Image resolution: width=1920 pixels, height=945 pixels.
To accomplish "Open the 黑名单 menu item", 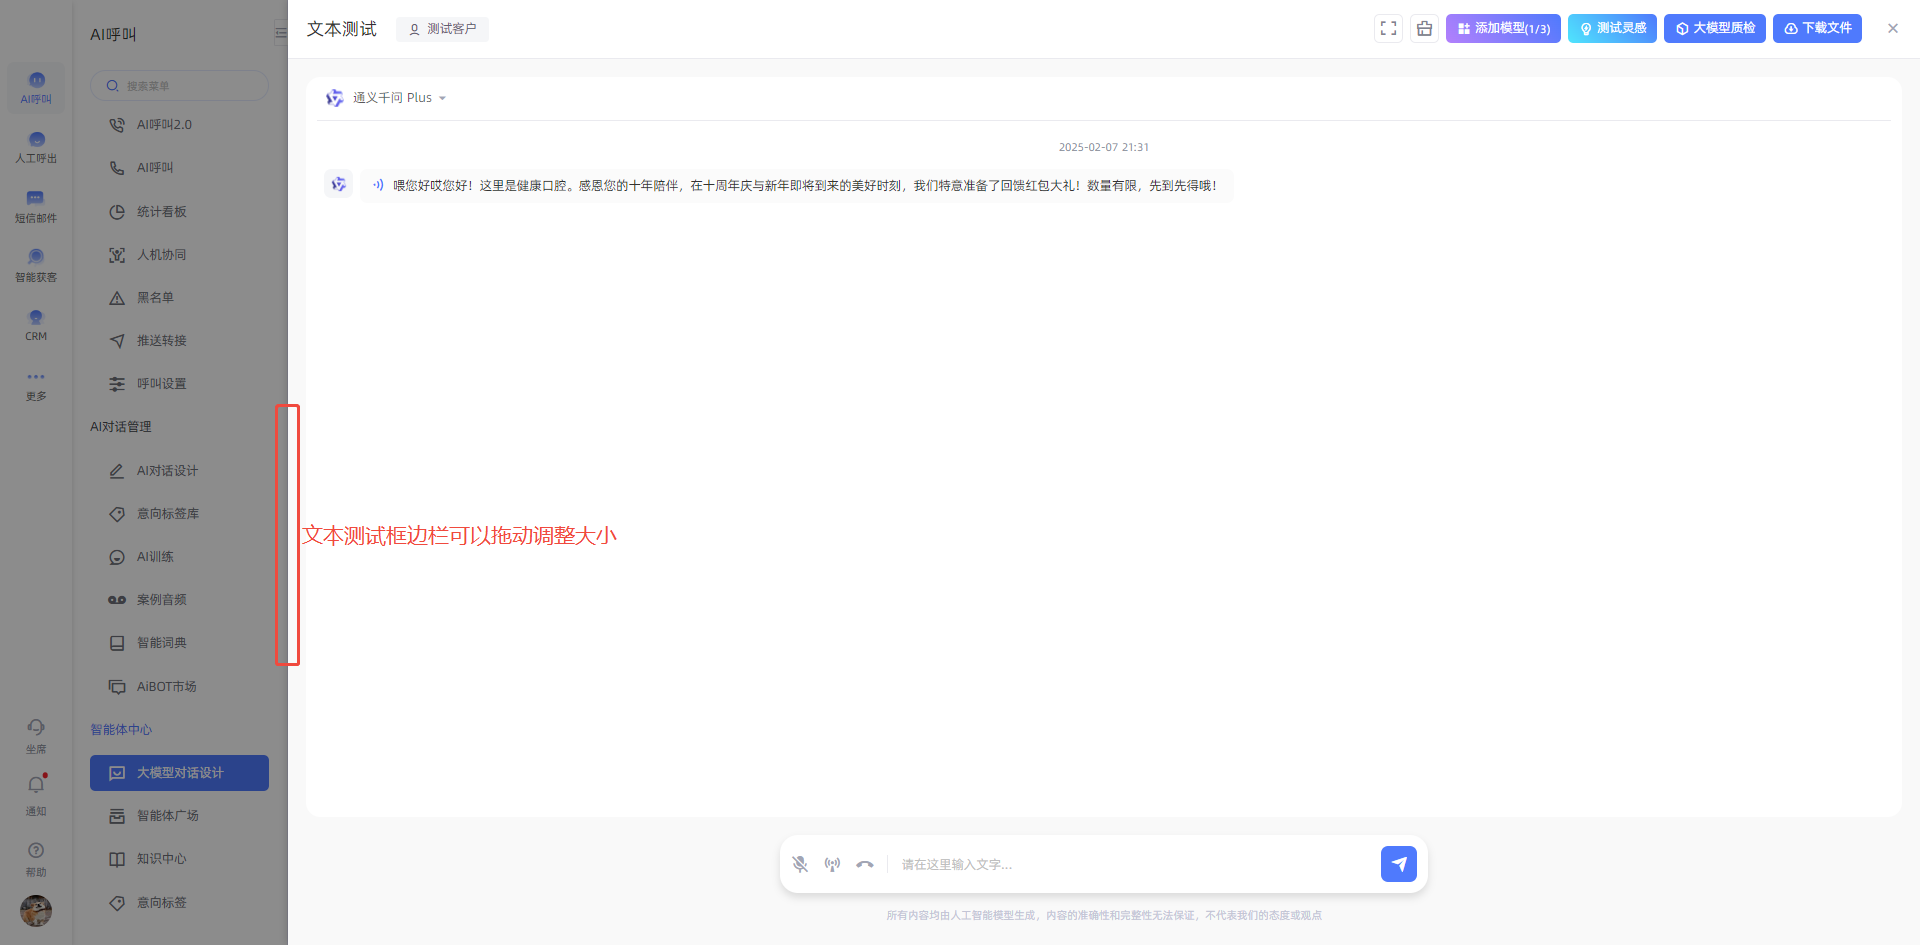I will 179,298.
